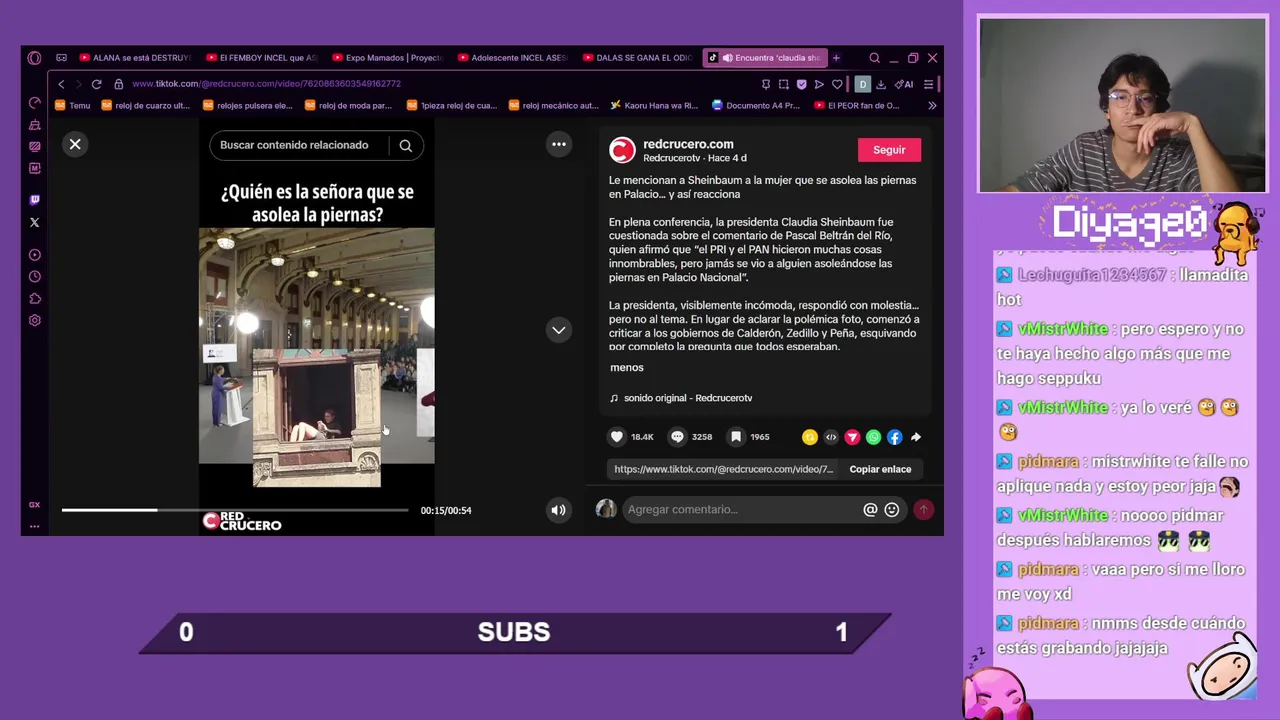Mention a user with @ icon
The image size is (1280, 720).
(x=870, y=510)
